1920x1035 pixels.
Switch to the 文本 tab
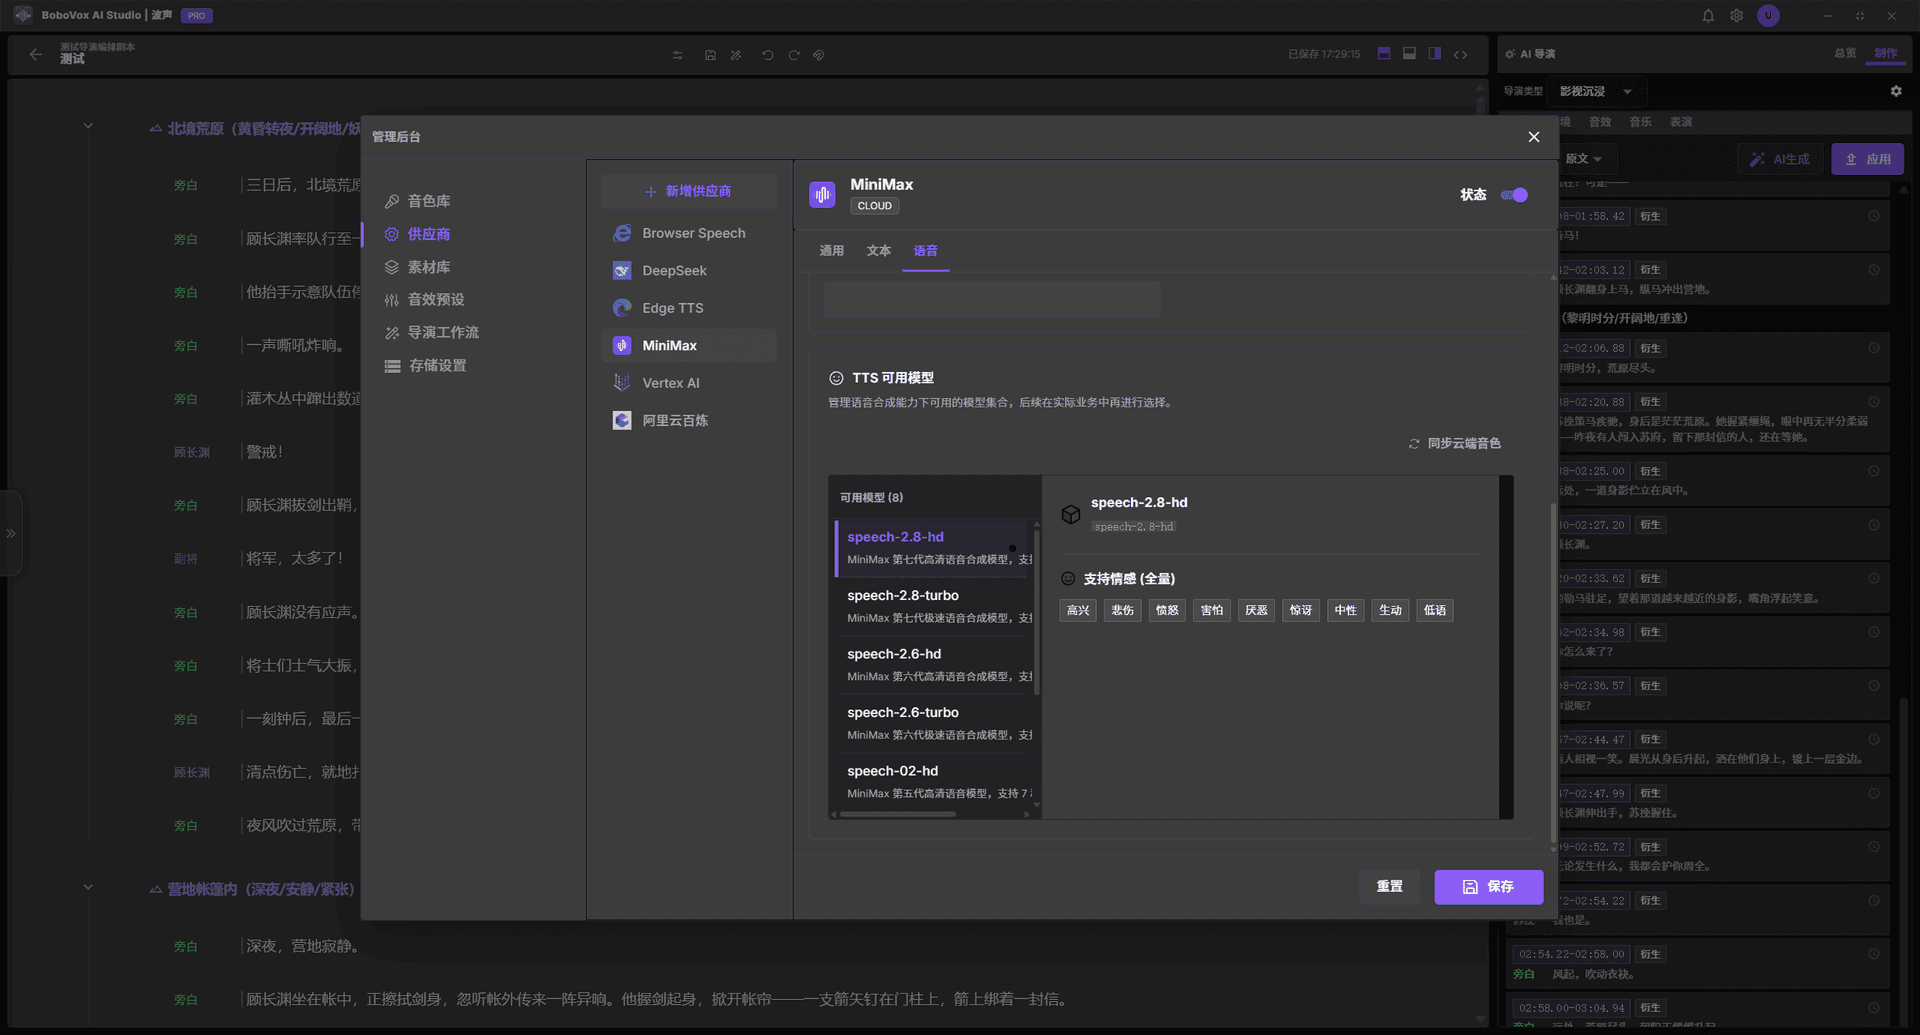click(879, 251)
